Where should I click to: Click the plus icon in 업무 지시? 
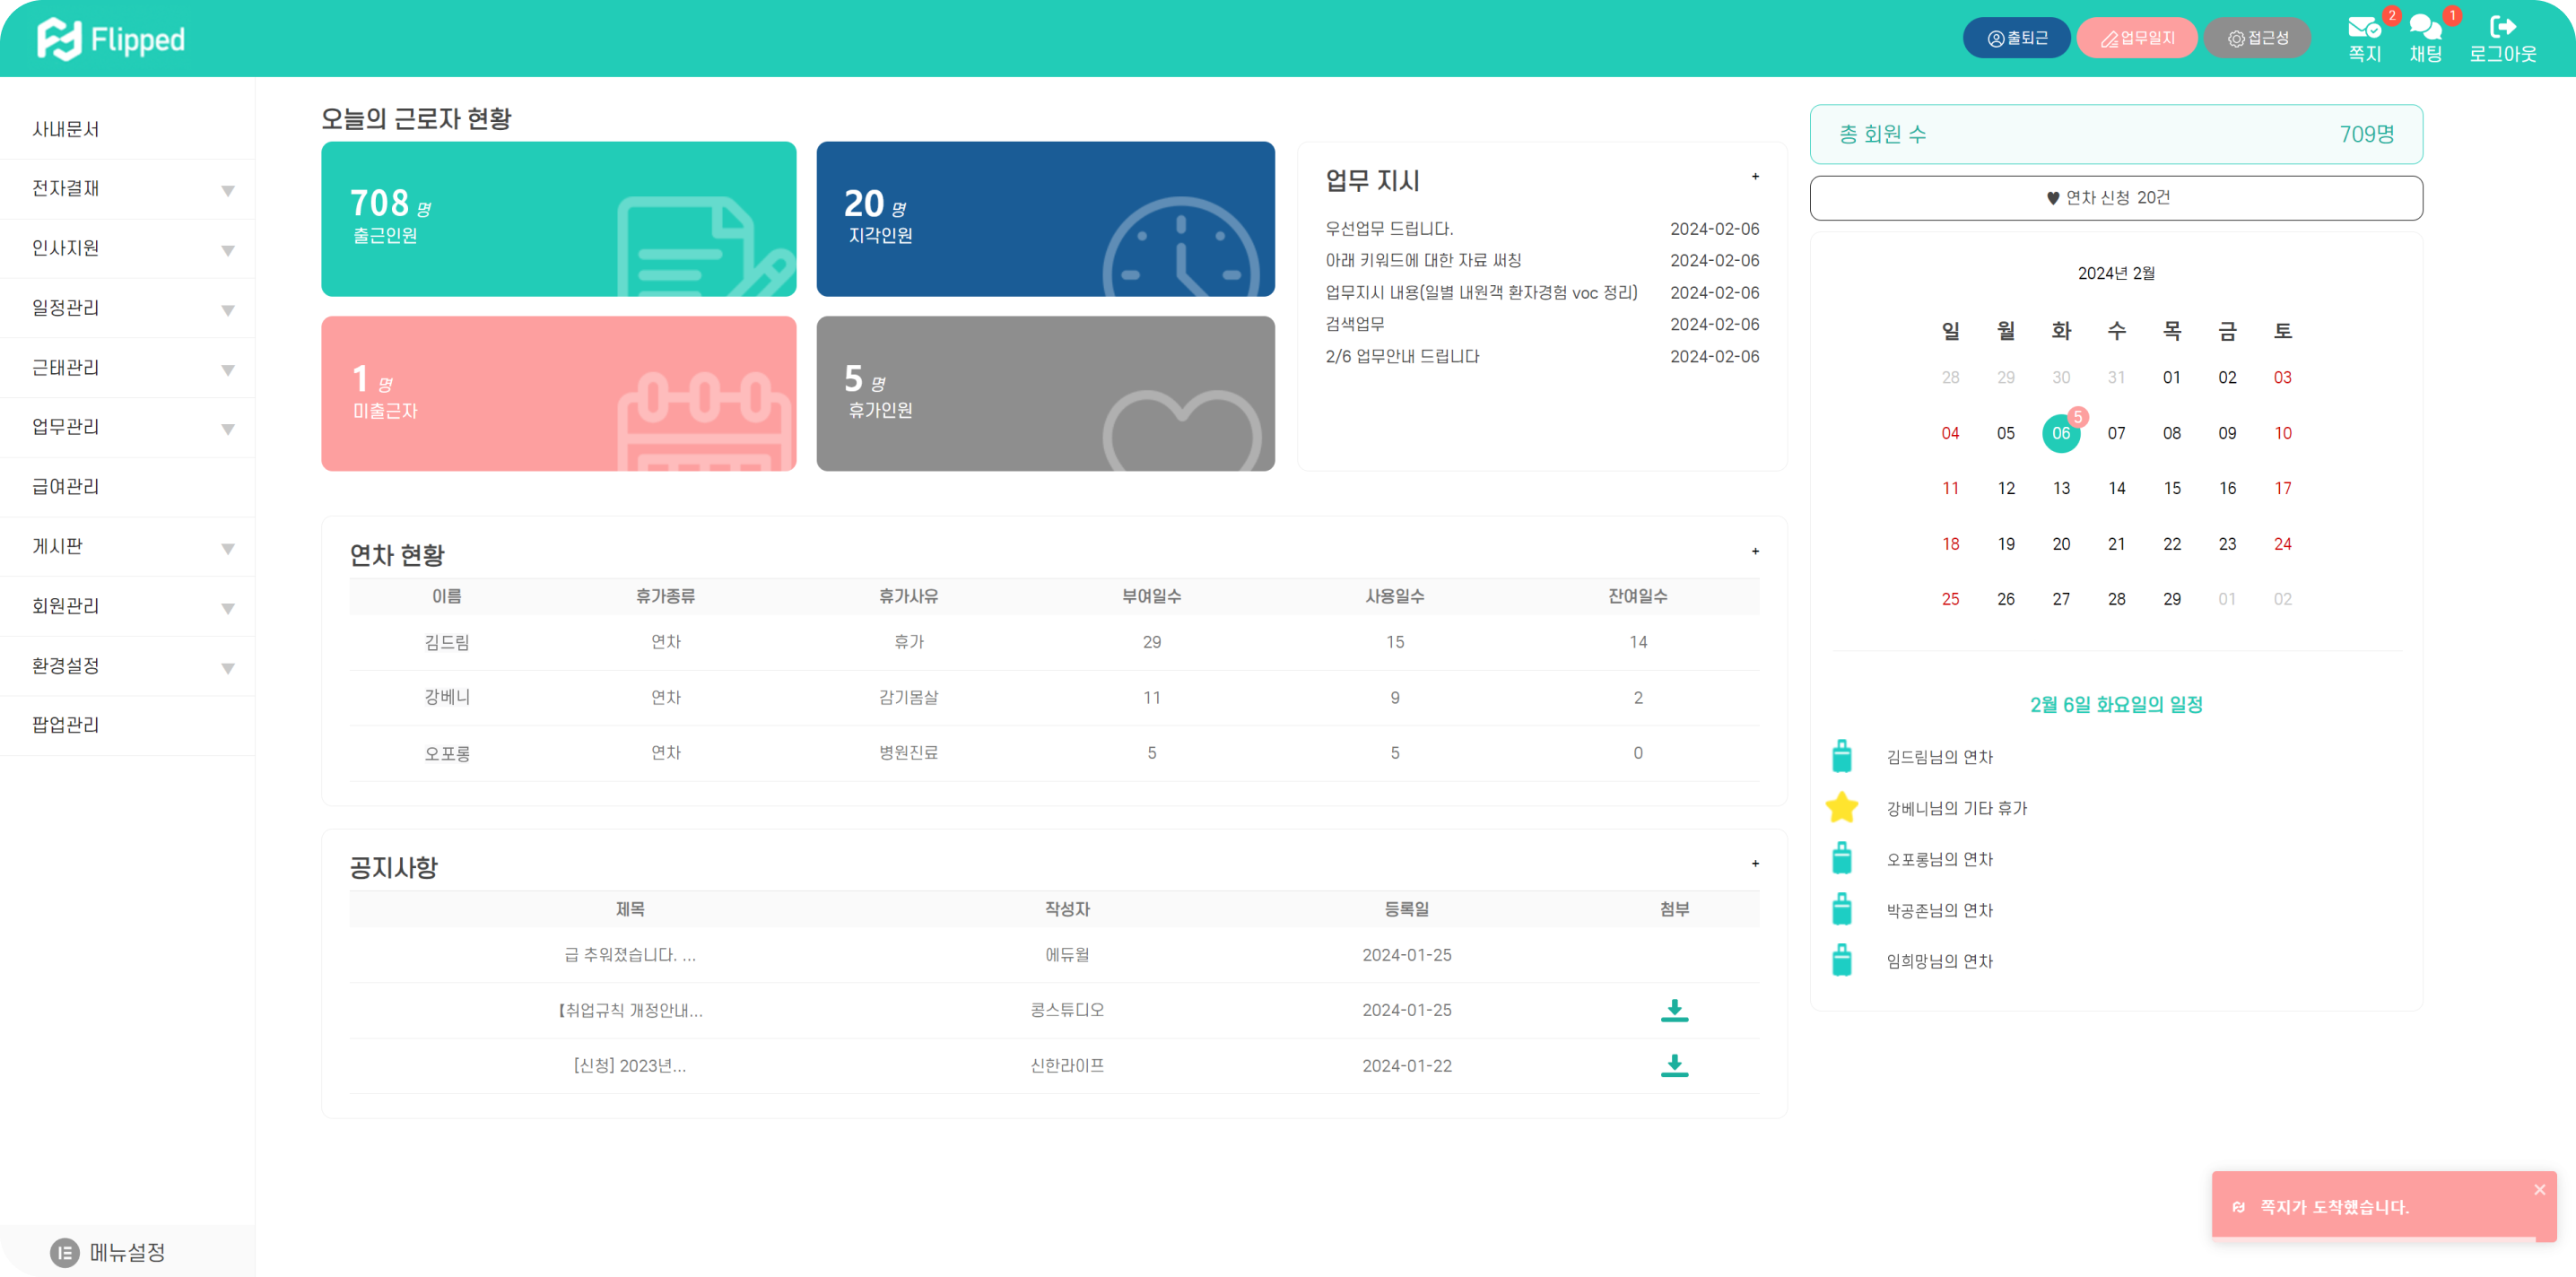pos(1755,177)
